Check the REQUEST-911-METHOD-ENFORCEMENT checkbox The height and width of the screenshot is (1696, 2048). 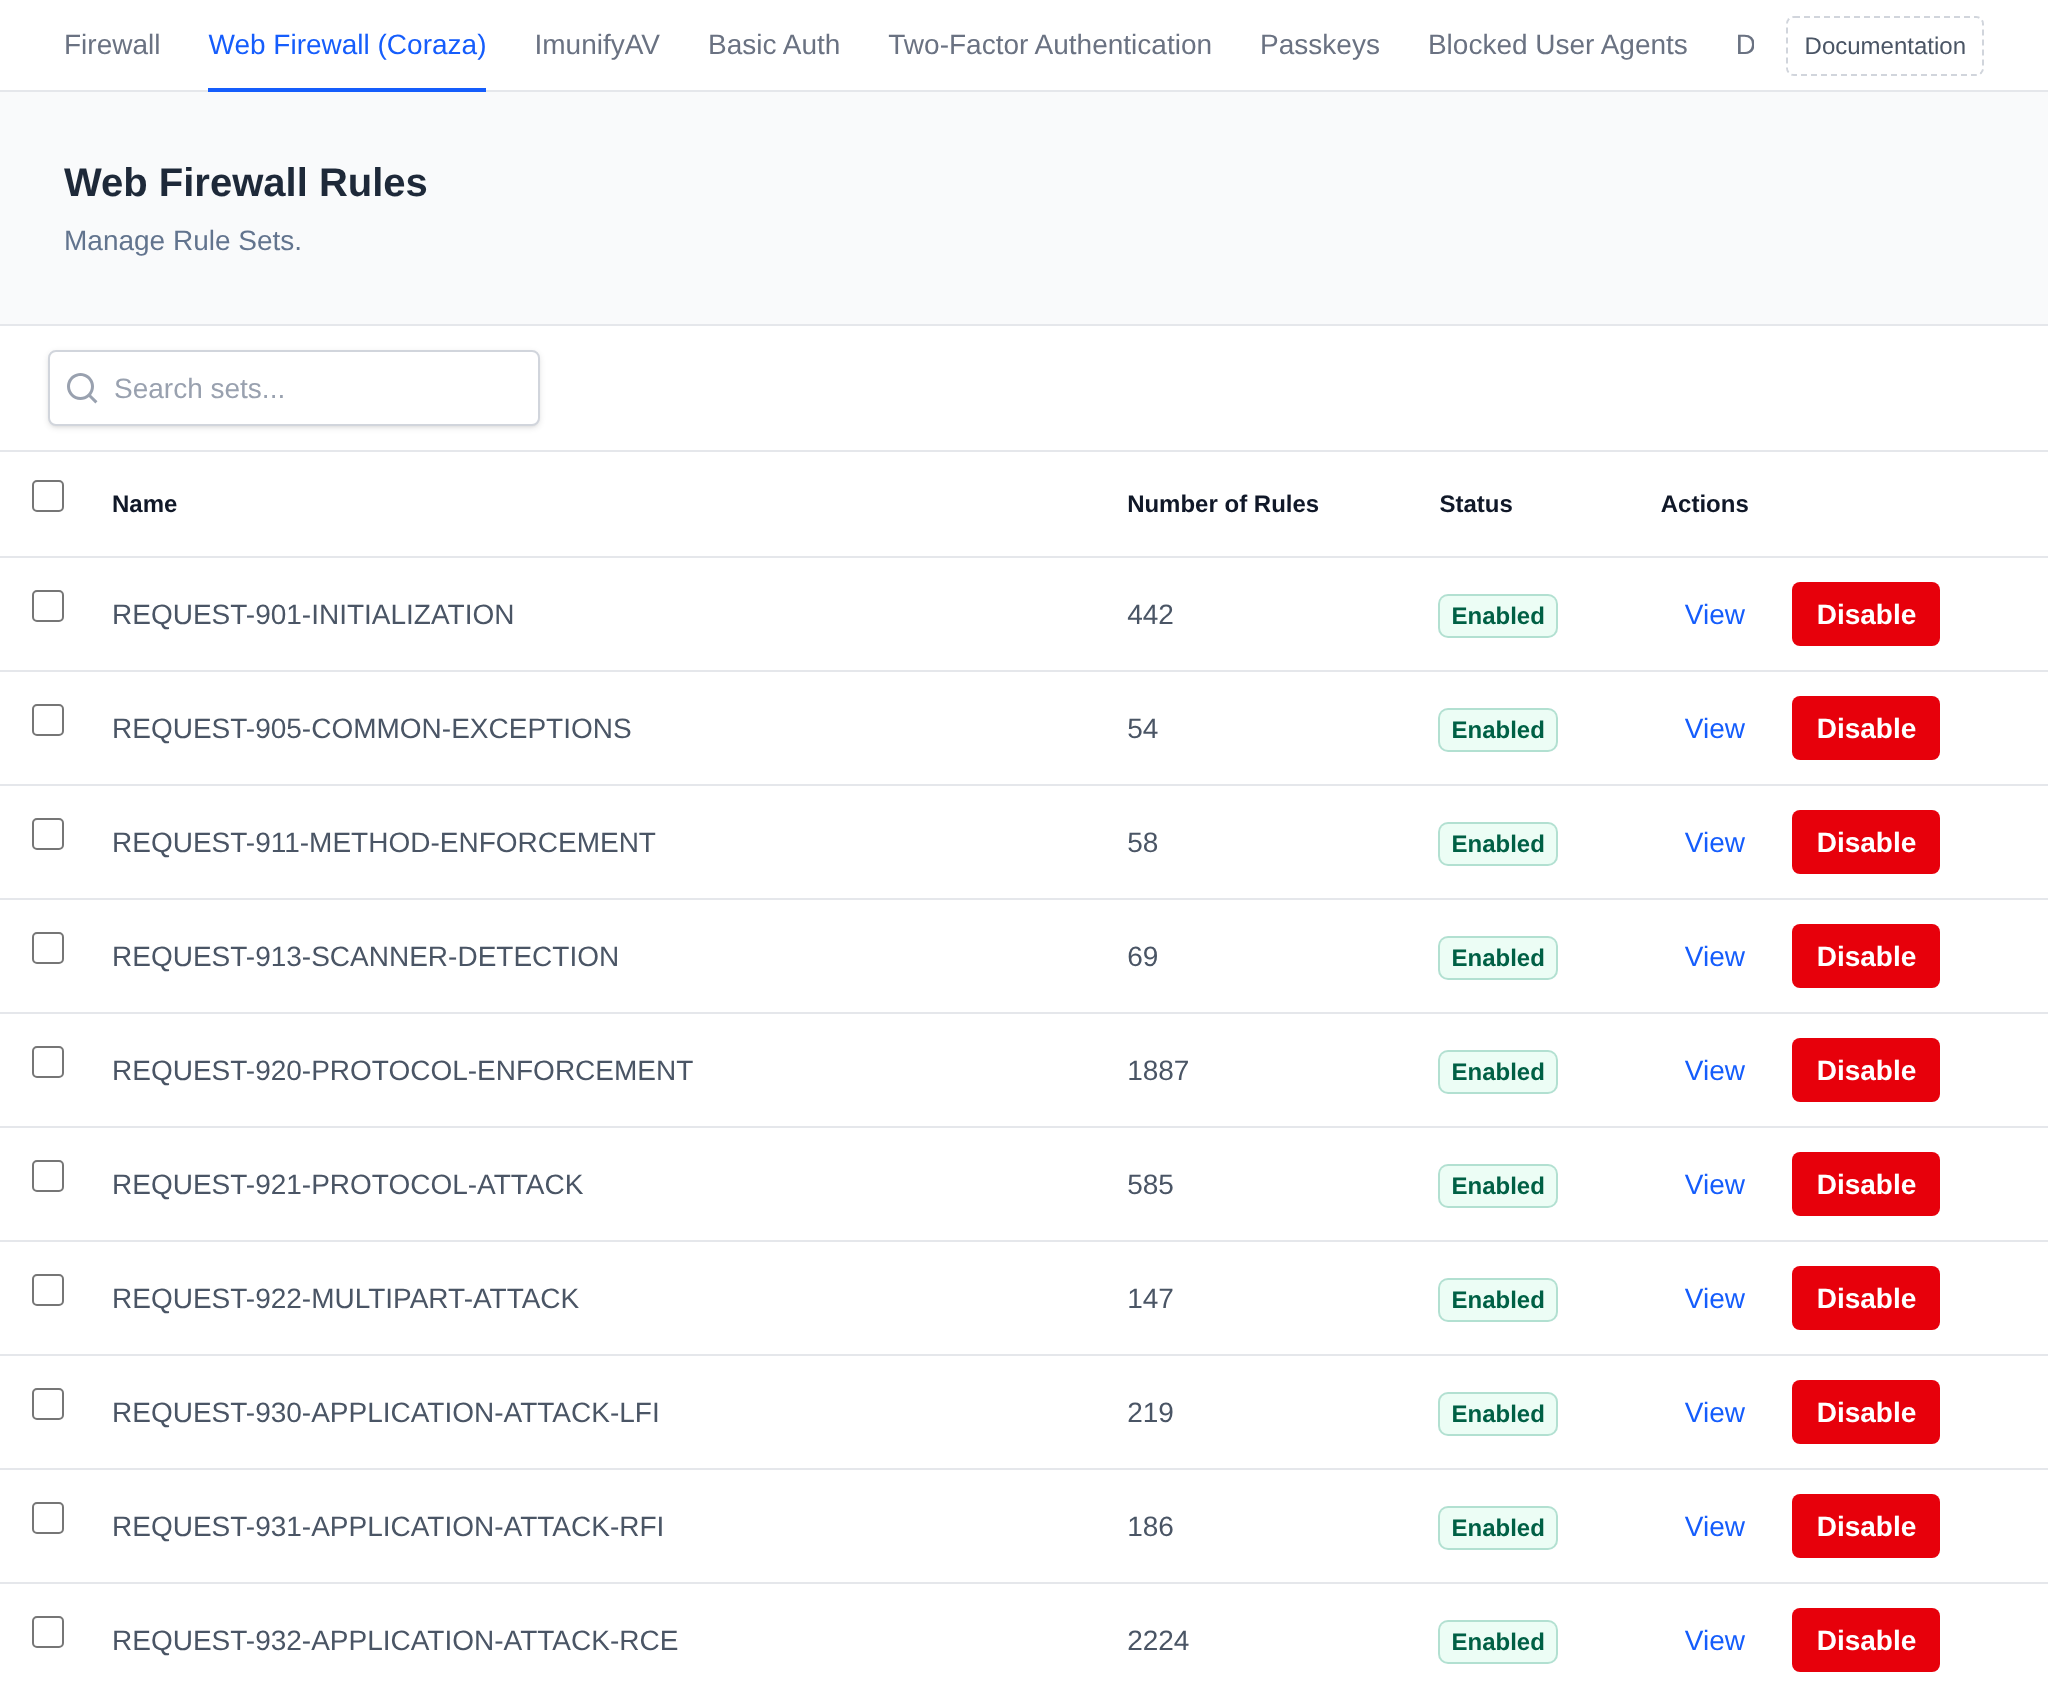pos(48,834)
